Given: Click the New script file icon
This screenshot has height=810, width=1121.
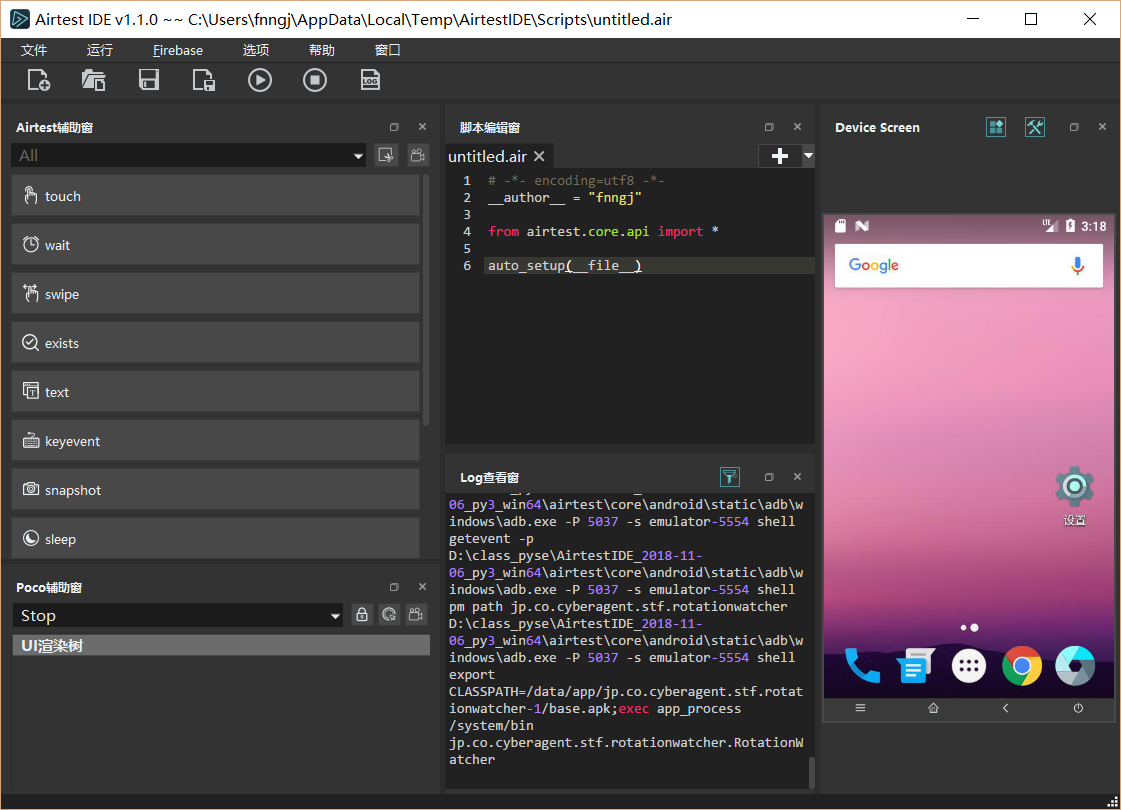Looking at the screenshot, I should pyautogui.click(x=39, y=81).
